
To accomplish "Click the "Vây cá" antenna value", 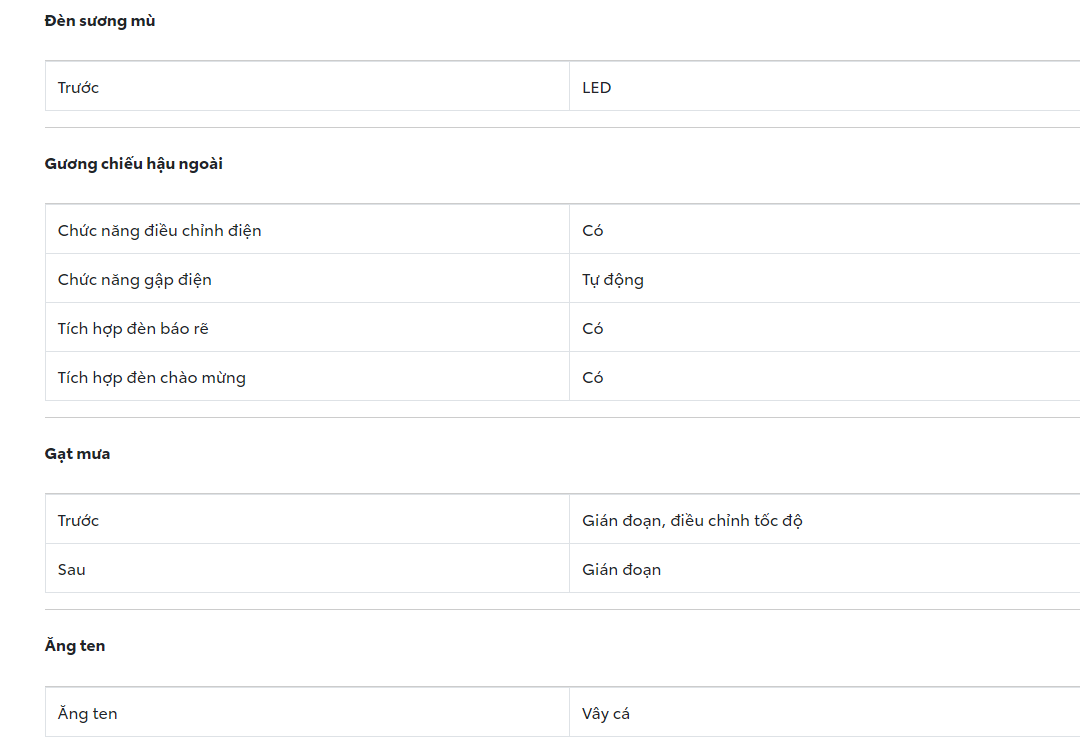I will click(606, 714).
